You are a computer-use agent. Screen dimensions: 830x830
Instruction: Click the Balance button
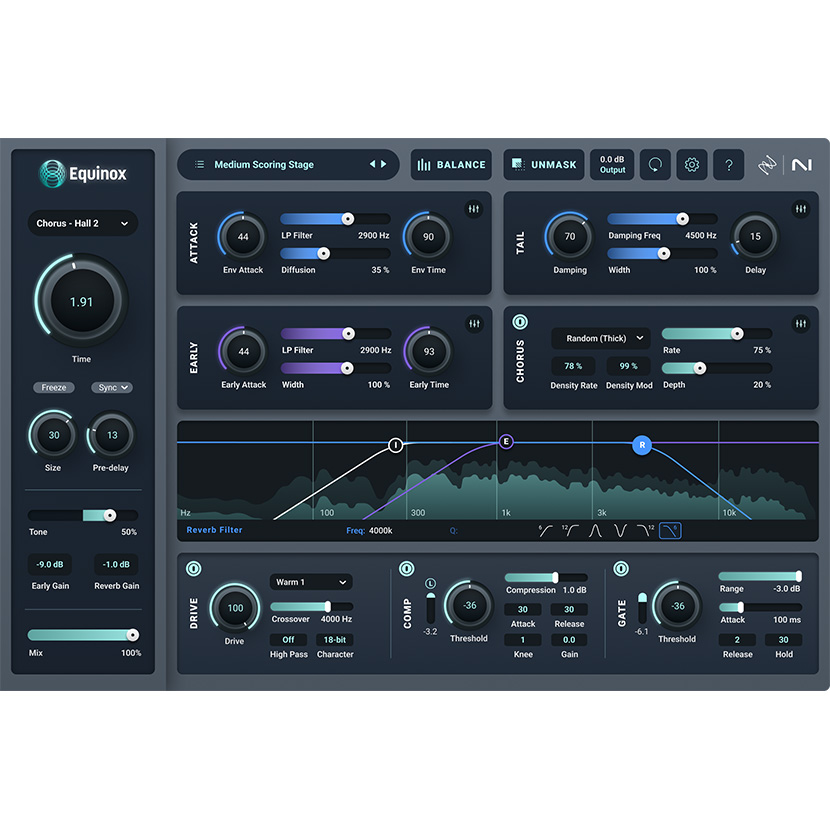pos(451,165)
